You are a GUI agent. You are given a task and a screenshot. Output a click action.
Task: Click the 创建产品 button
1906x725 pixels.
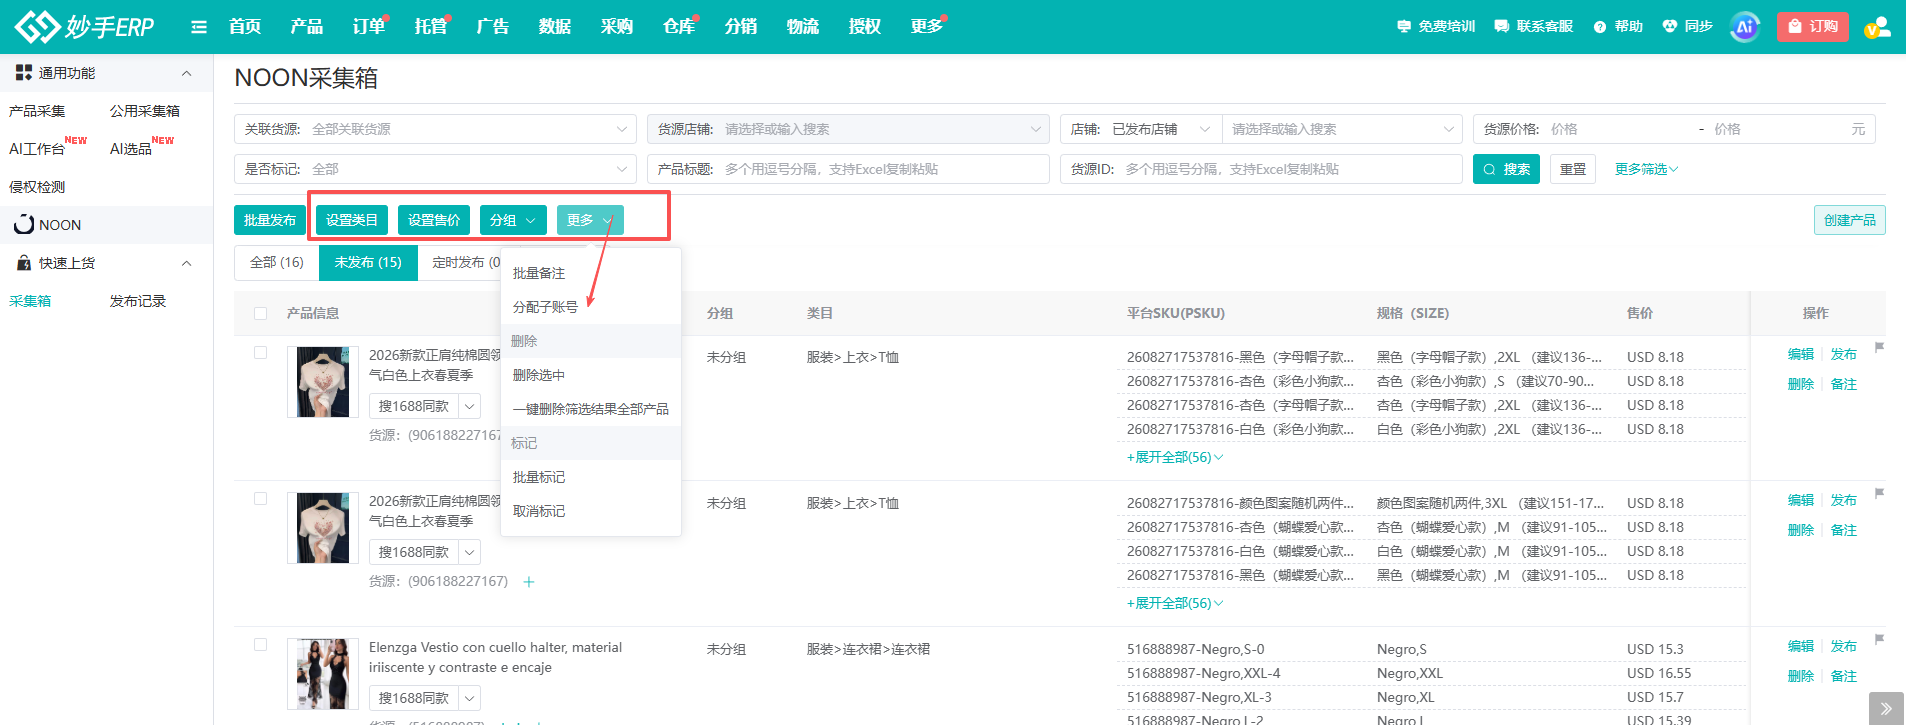click(1850, 220)
